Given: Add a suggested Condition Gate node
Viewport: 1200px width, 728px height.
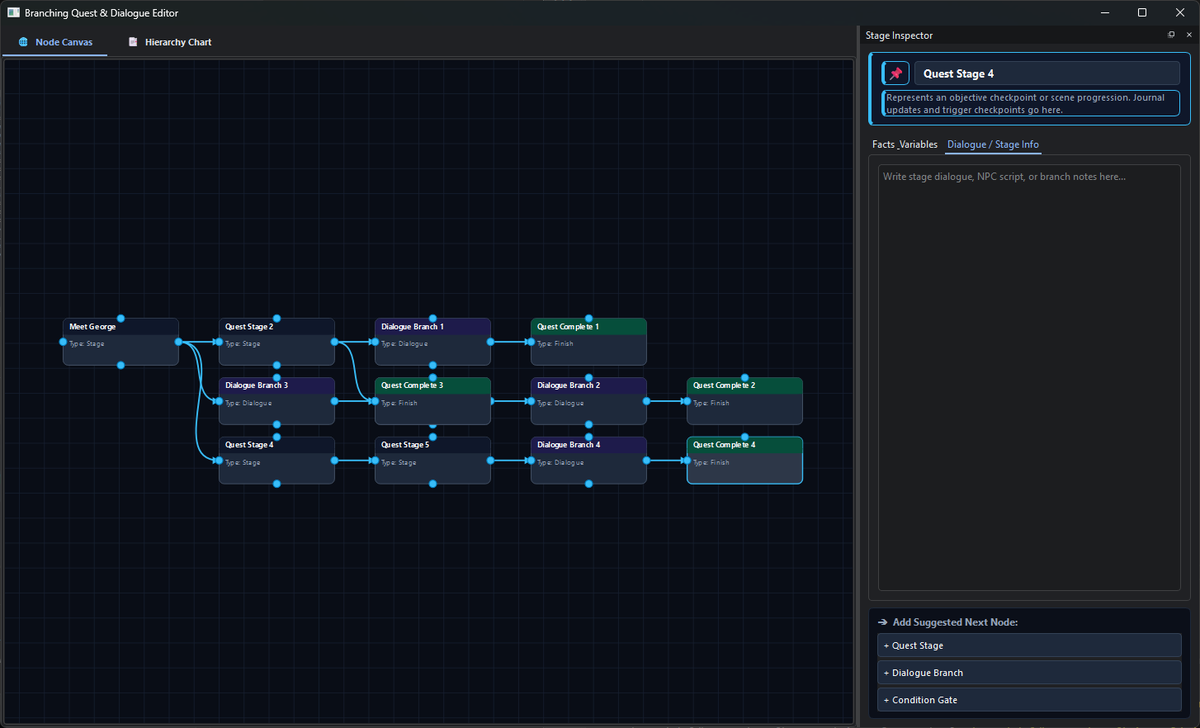Looking at the screenshot, I should (x=1029, y=700).
